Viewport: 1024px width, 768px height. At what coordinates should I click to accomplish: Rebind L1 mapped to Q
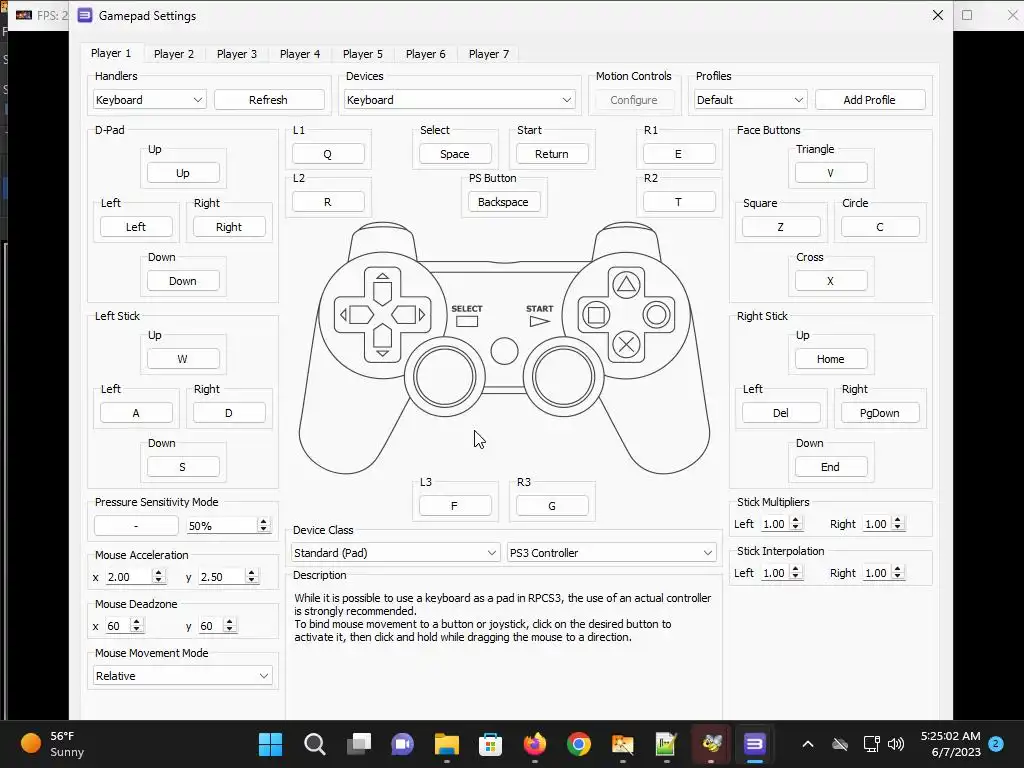pyautogui.click(x=328, y=154)
